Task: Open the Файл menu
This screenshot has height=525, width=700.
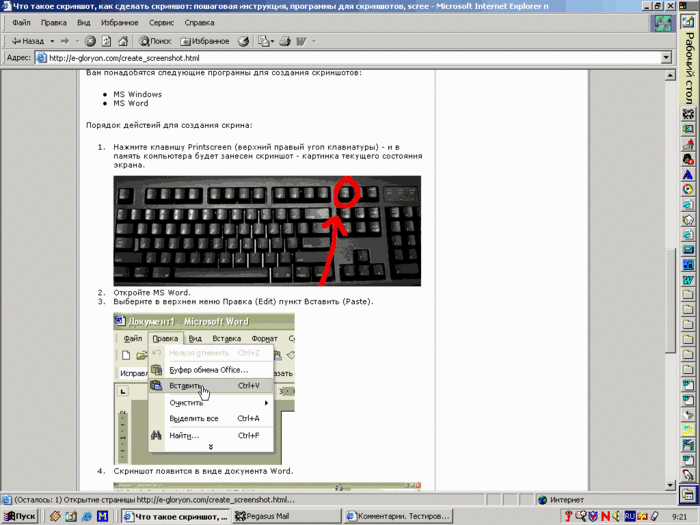Action: [21, 23]
